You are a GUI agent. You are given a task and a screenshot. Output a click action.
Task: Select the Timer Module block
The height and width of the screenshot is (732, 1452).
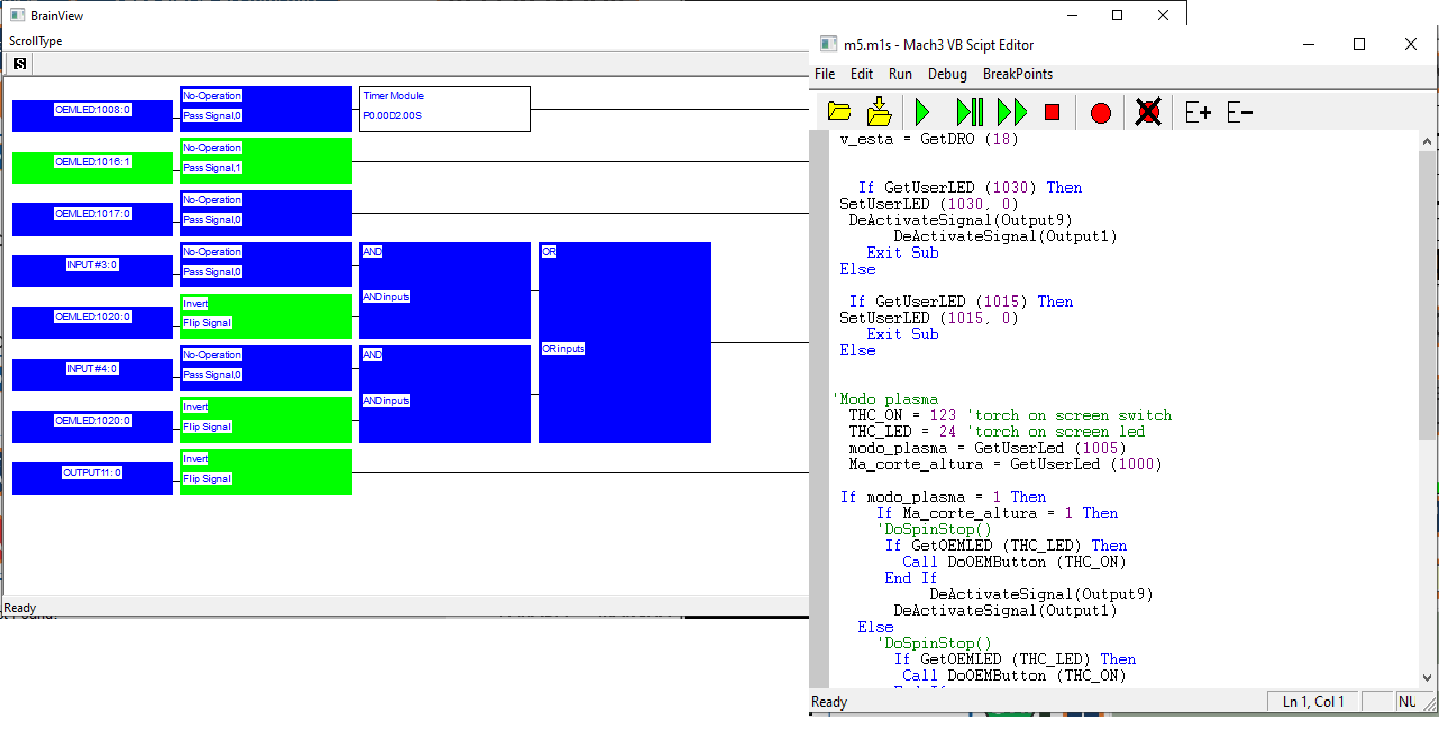click(444, 108)
